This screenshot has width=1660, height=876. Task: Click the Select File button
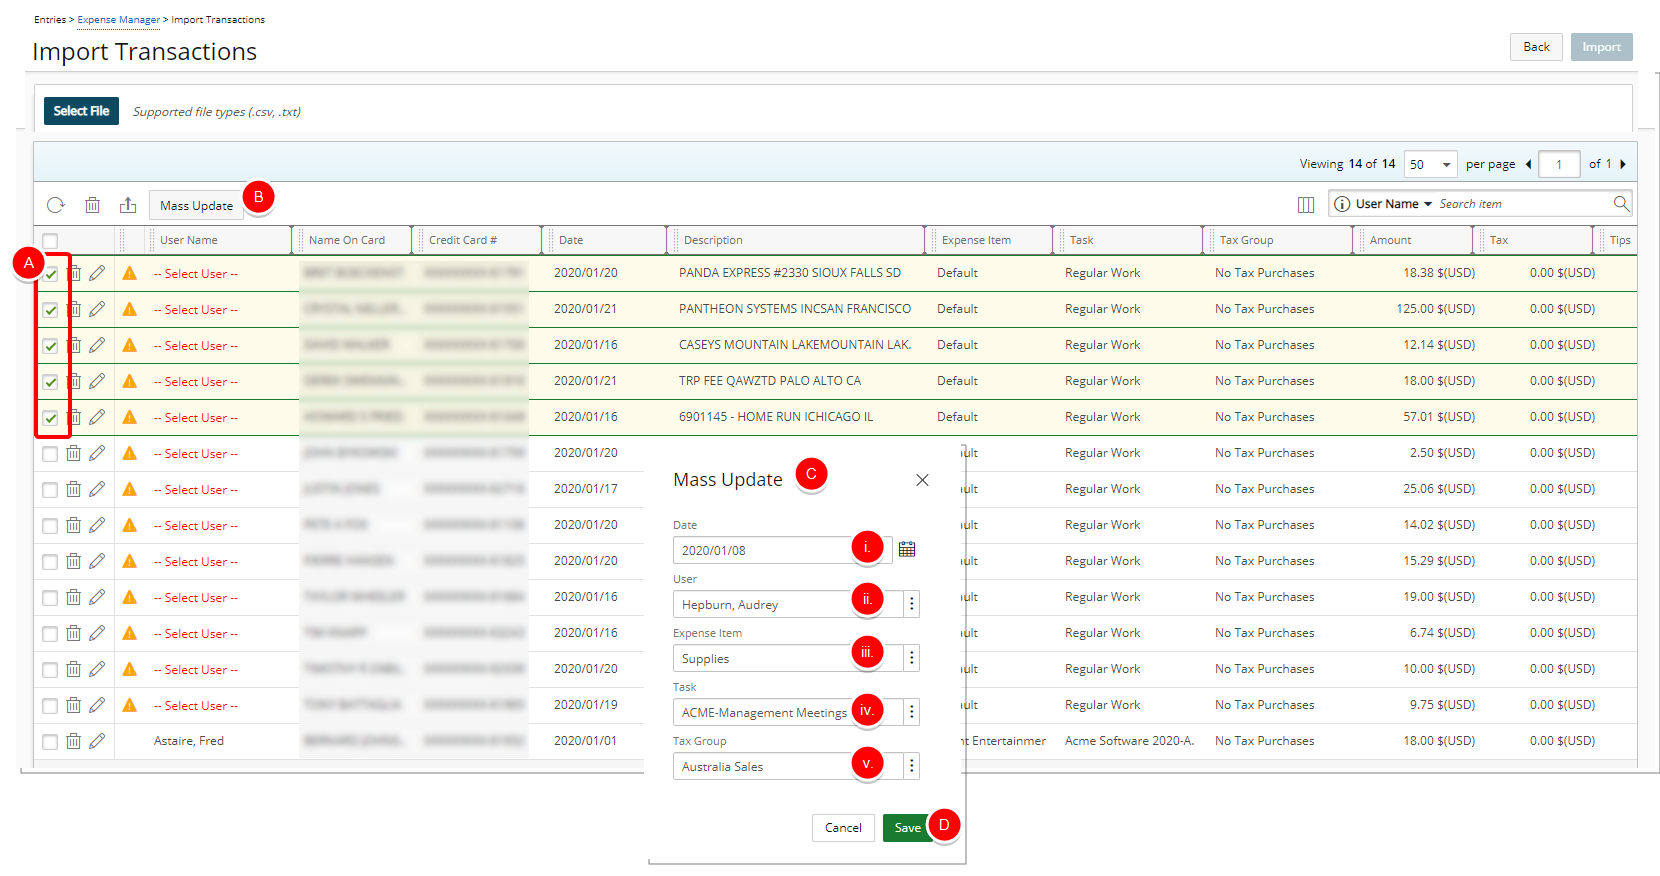81,111
